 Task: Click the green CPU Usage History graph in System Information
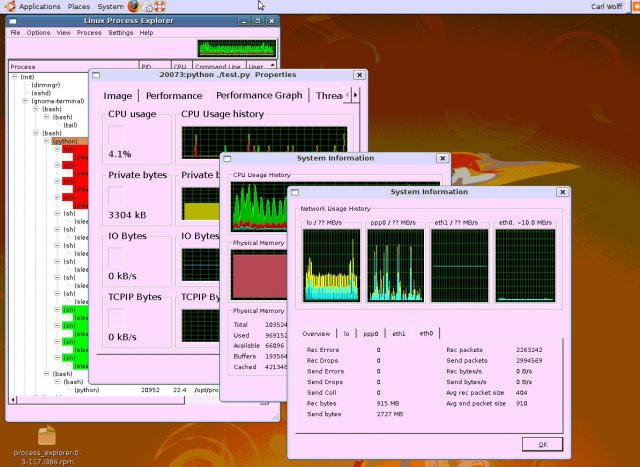[x=259, y=207]
